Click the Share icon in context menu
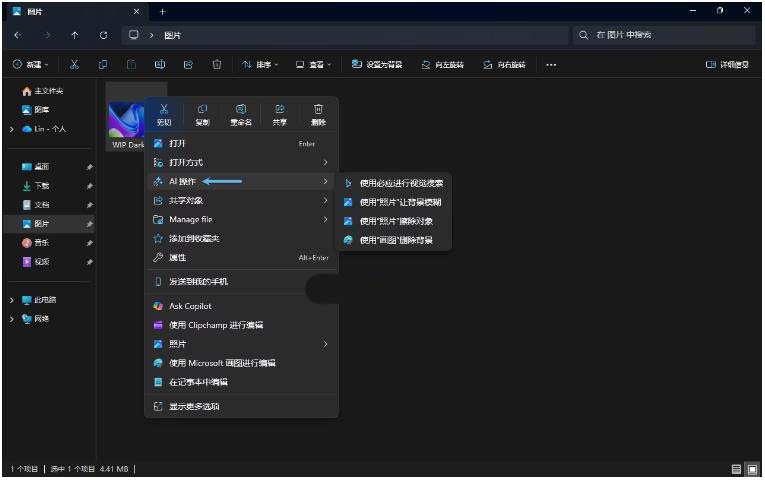Screen dimensions: 765x480 (280, 109)
